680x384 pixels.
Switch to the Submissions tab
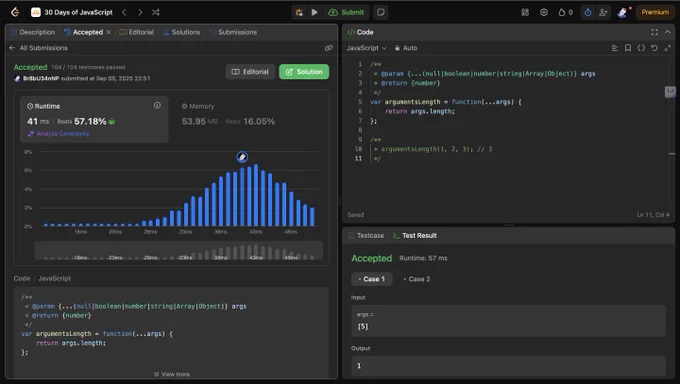click(233, 32)
